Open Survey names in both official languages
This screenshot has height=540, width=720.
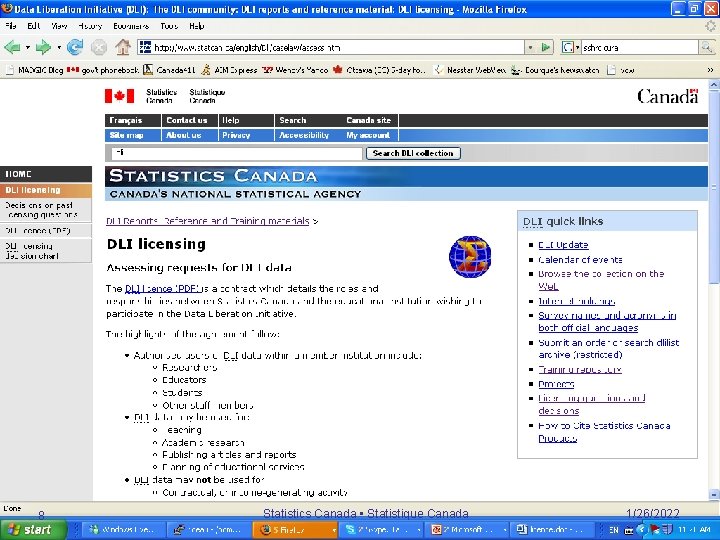coord(607,321)
